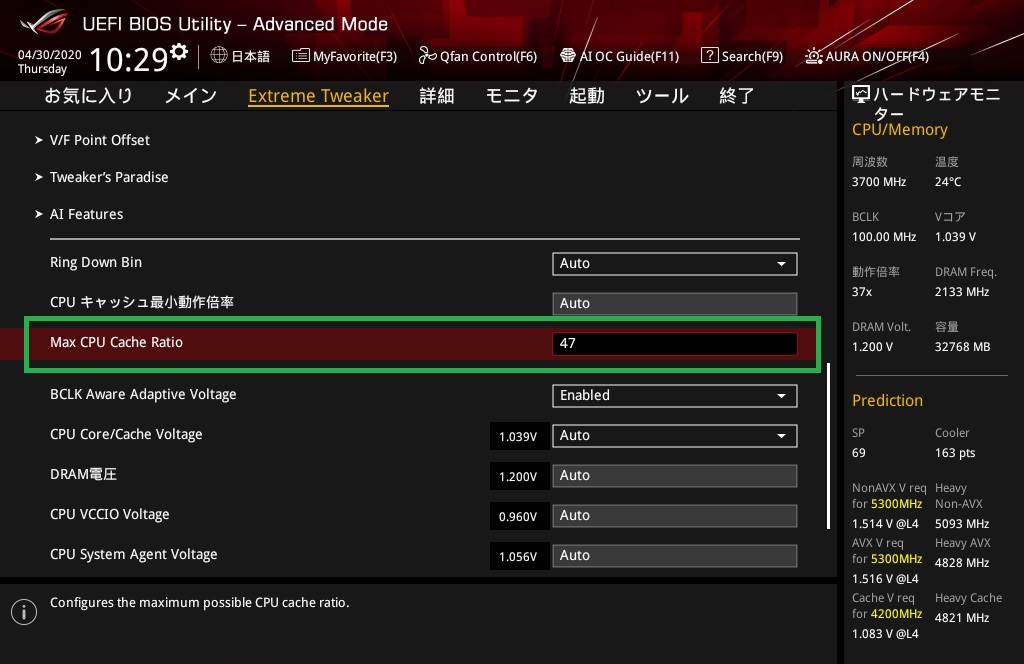Click the 1.200V DRAM voltage readout
1024x664 pixels.
point(519,476)
